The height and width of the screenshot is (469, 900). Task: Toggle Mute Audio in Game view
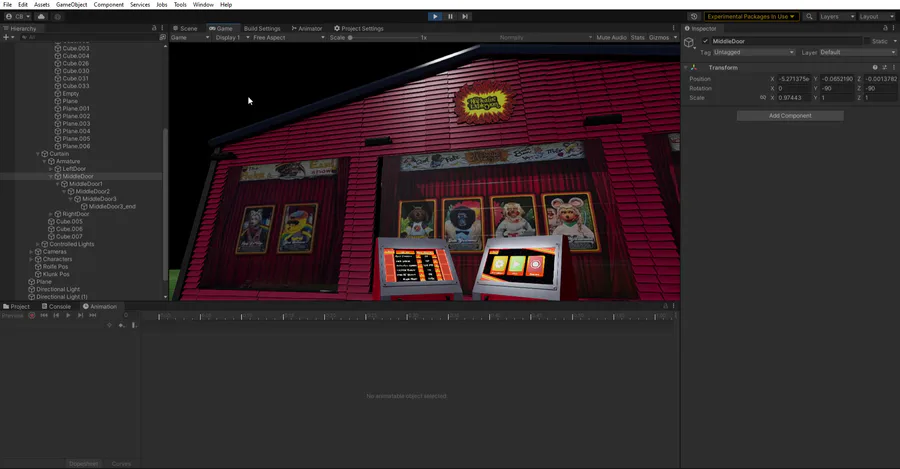(611, 37)
